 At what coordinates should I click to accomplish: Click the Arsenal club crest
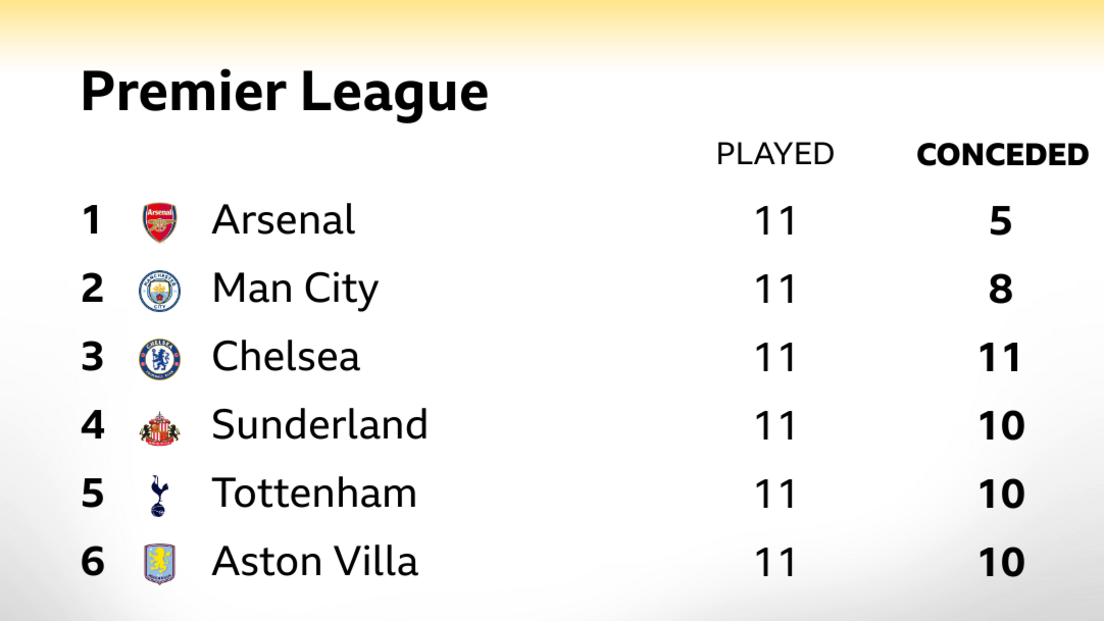point(160,222)
